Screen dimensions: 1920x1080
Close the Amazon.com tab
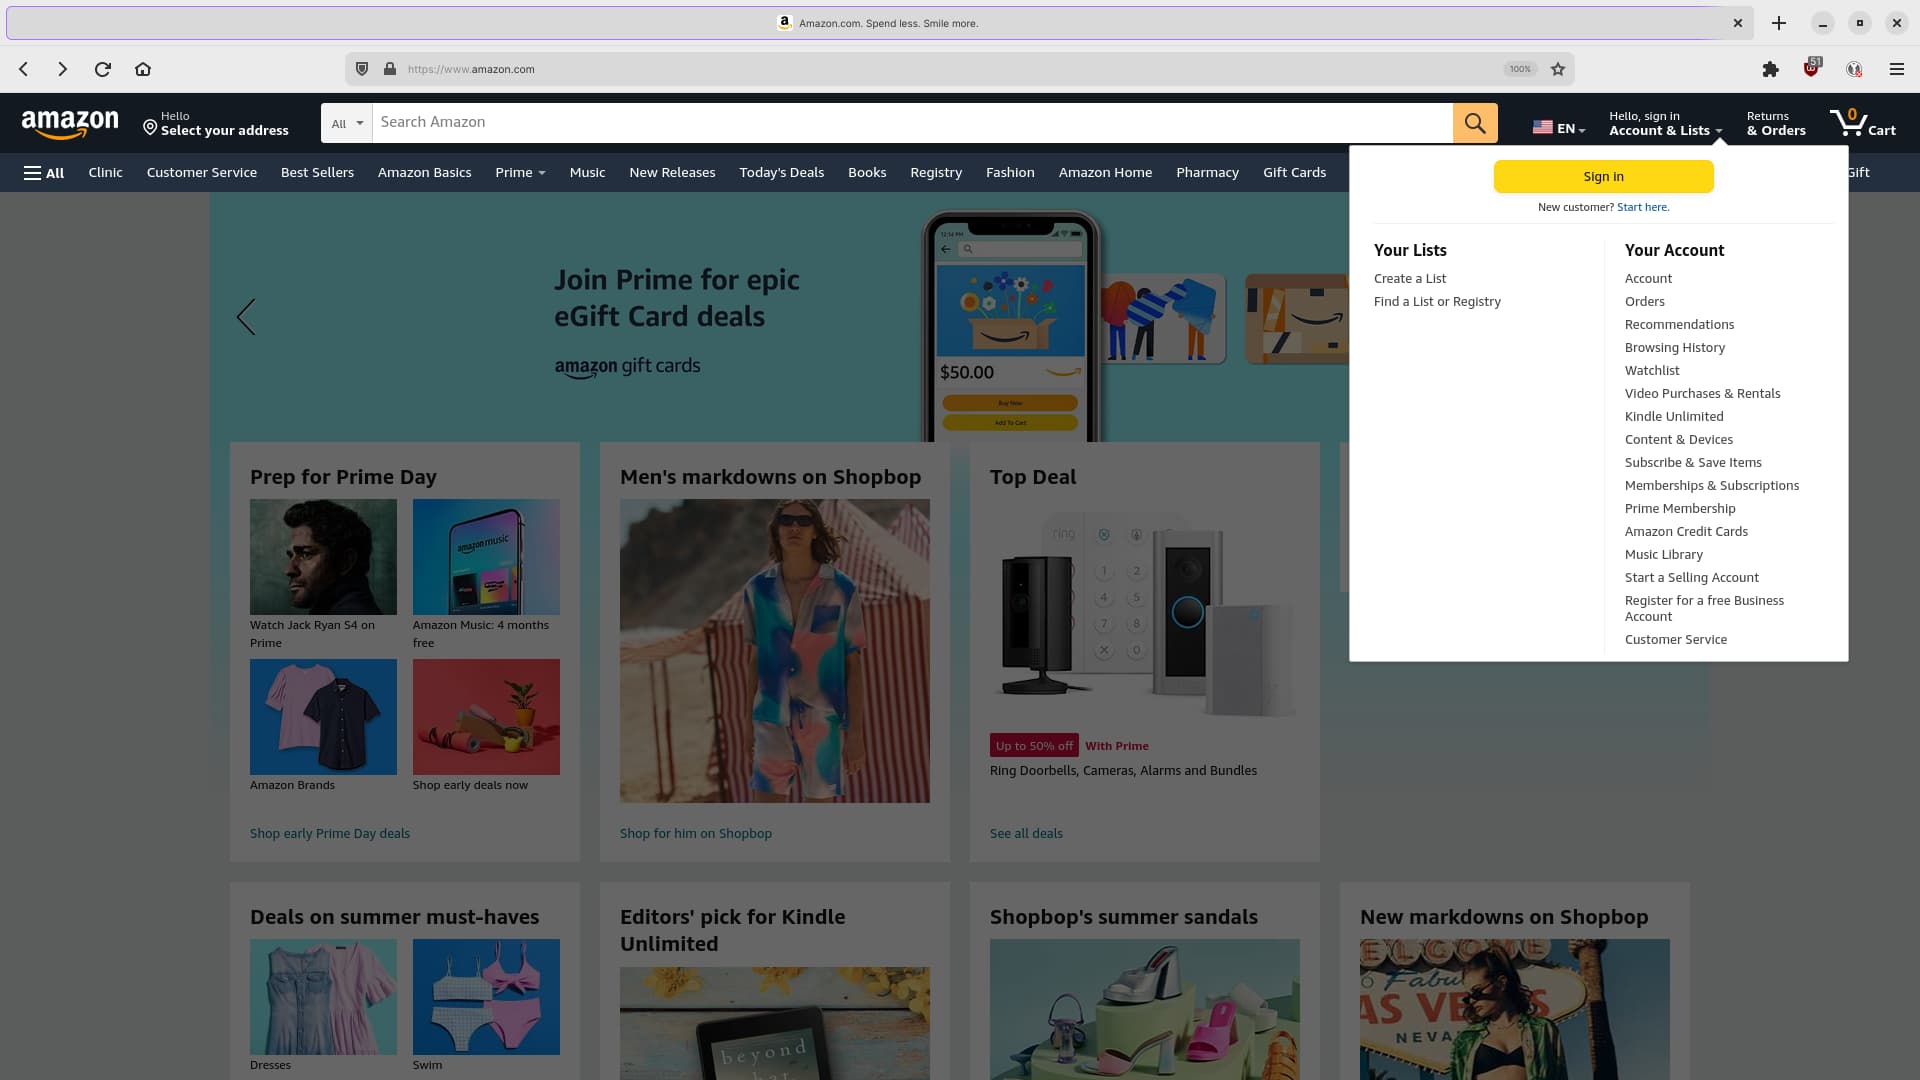(x=1738, y=23)
